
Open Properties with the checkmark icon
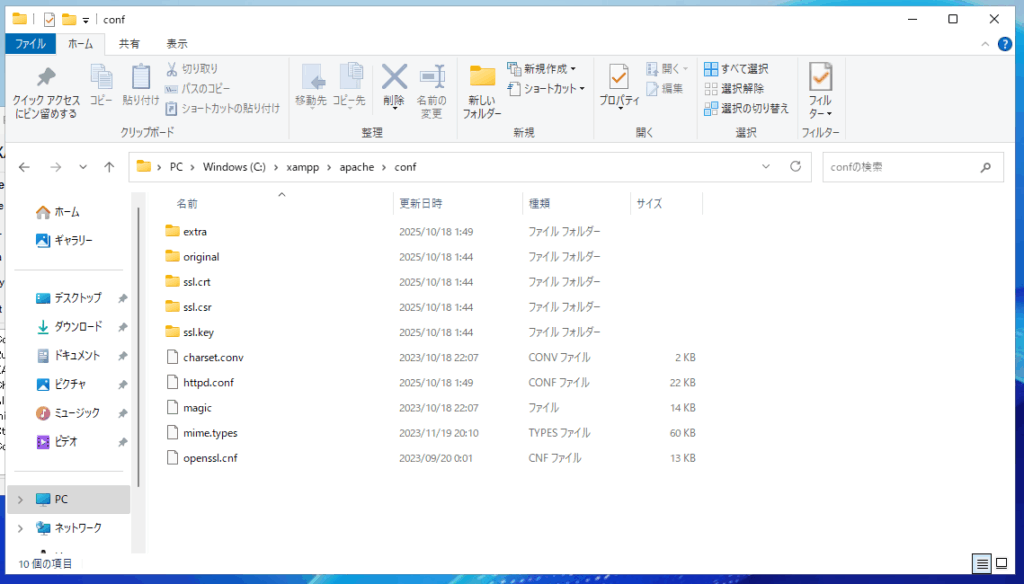tap(619, 78)
